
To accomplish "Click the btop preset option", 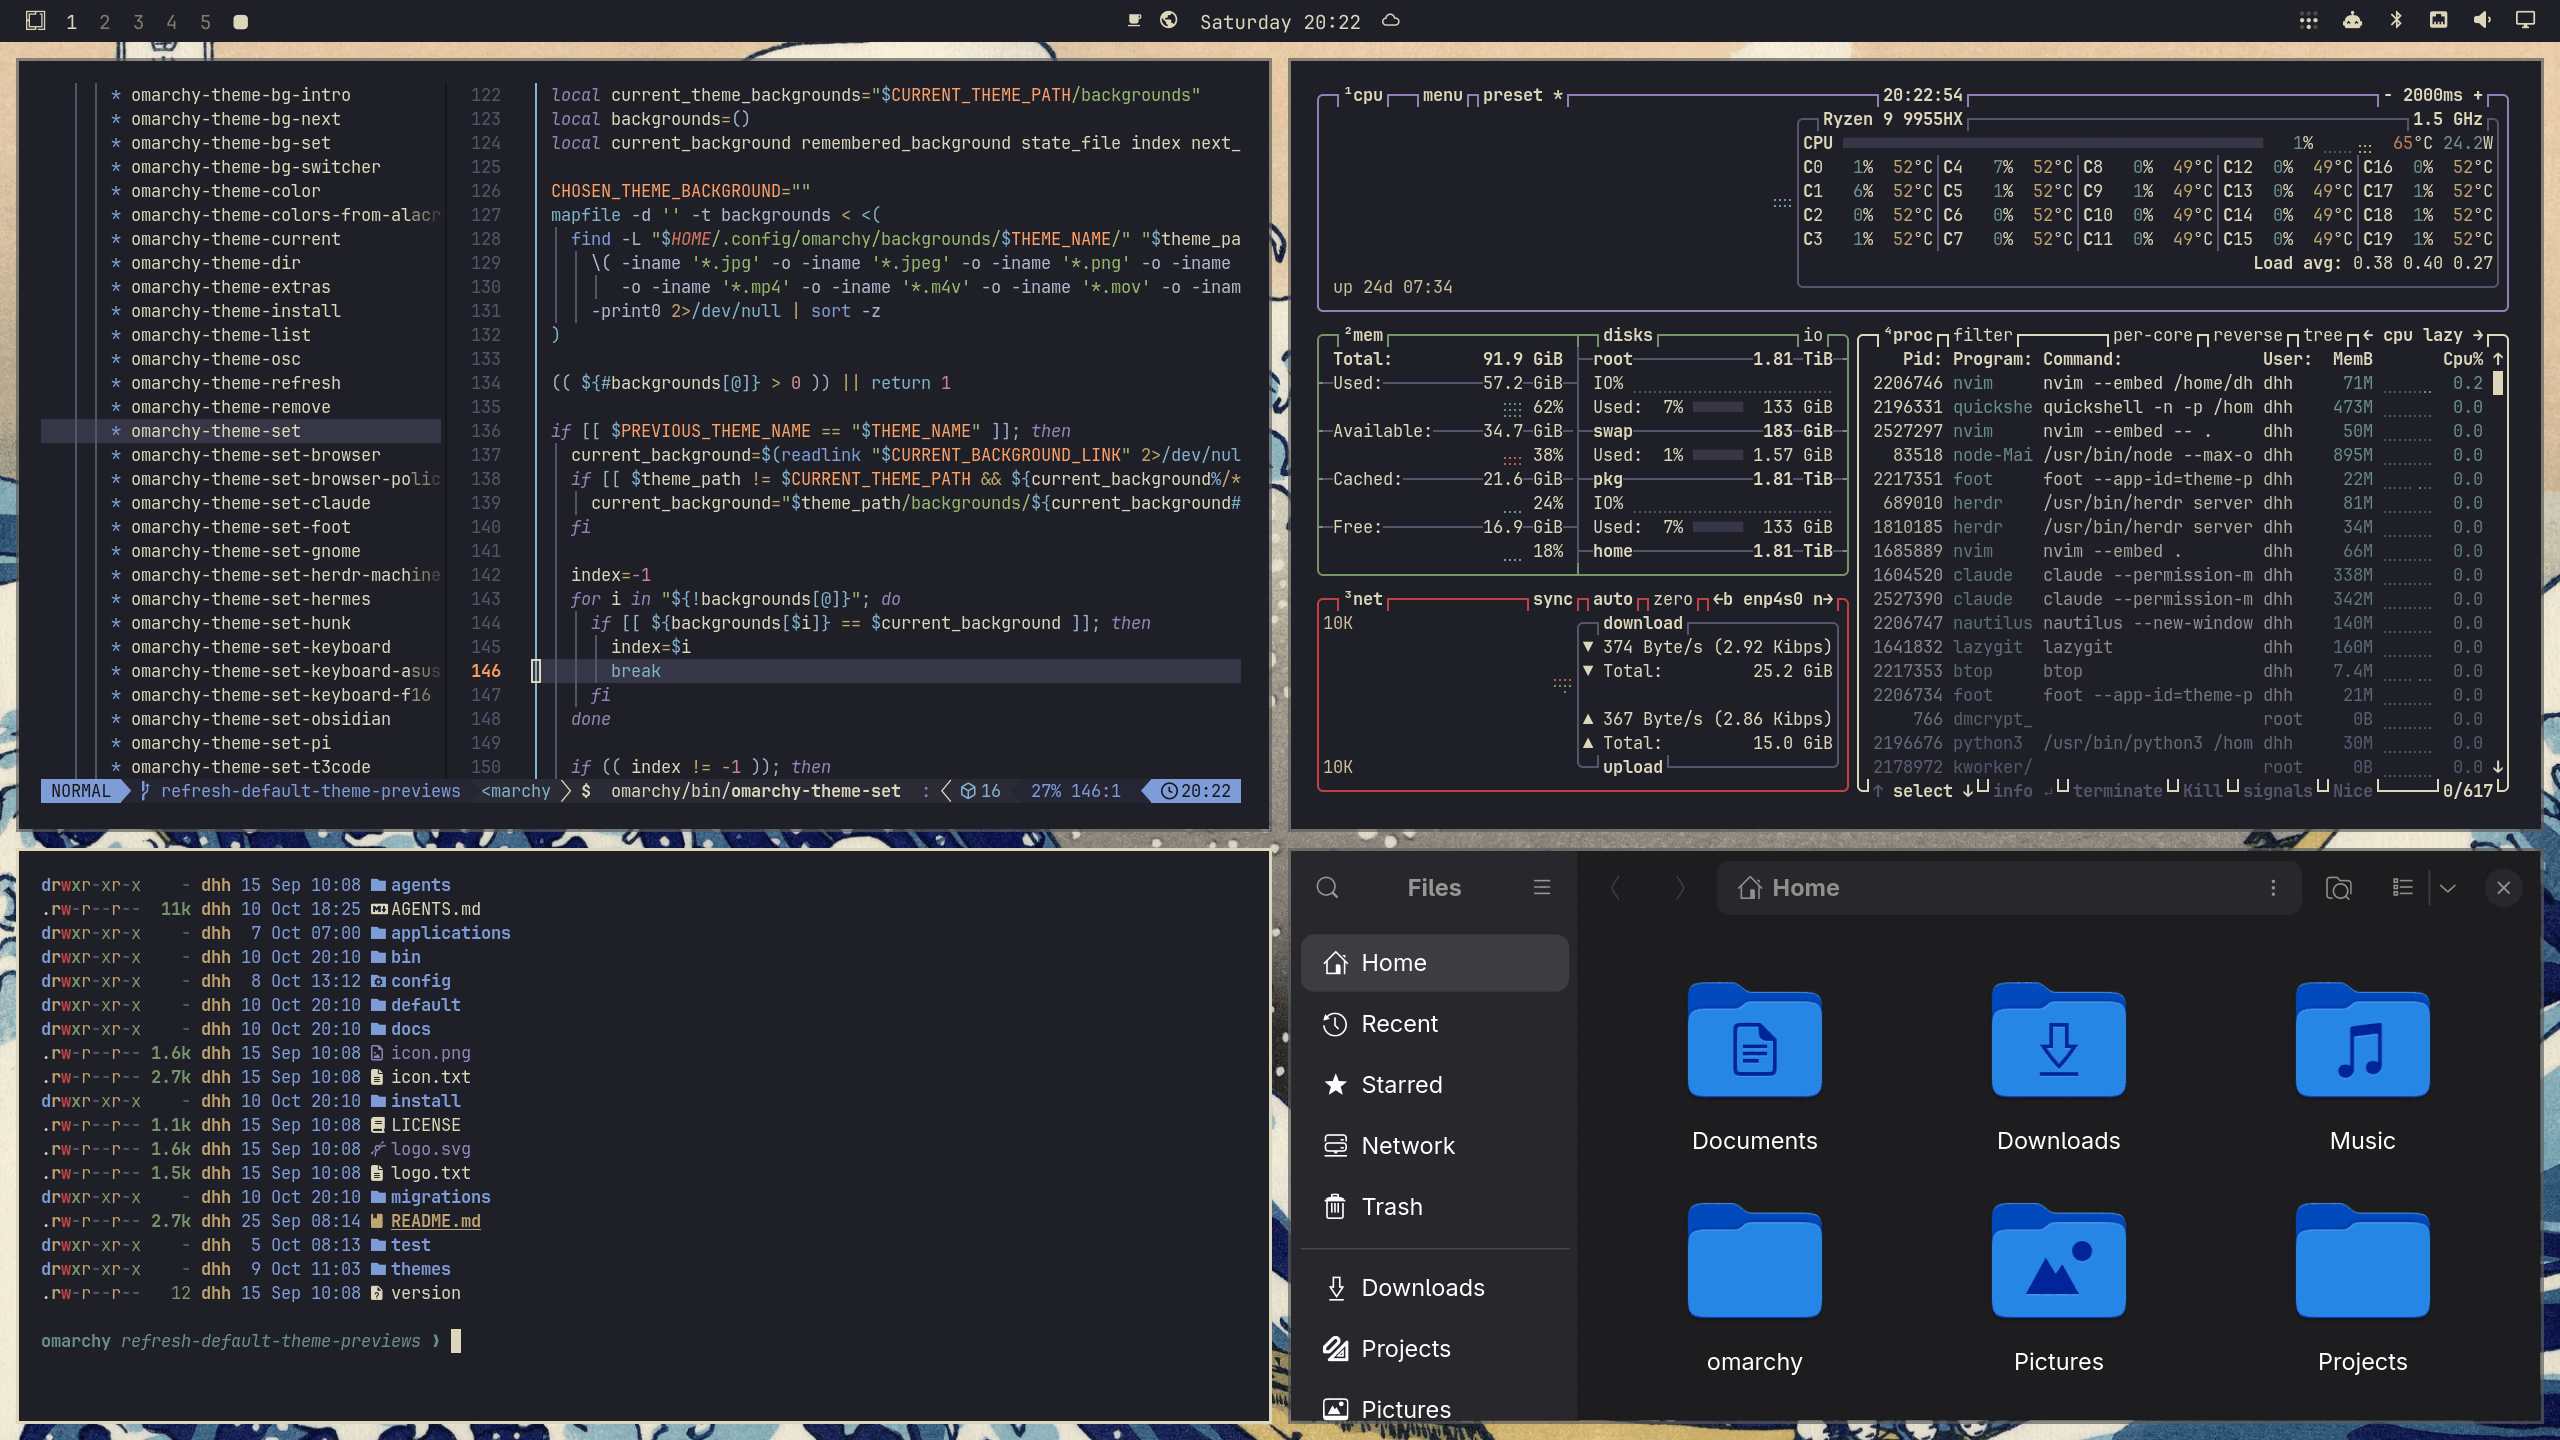I will click(x=1522, y=95).
